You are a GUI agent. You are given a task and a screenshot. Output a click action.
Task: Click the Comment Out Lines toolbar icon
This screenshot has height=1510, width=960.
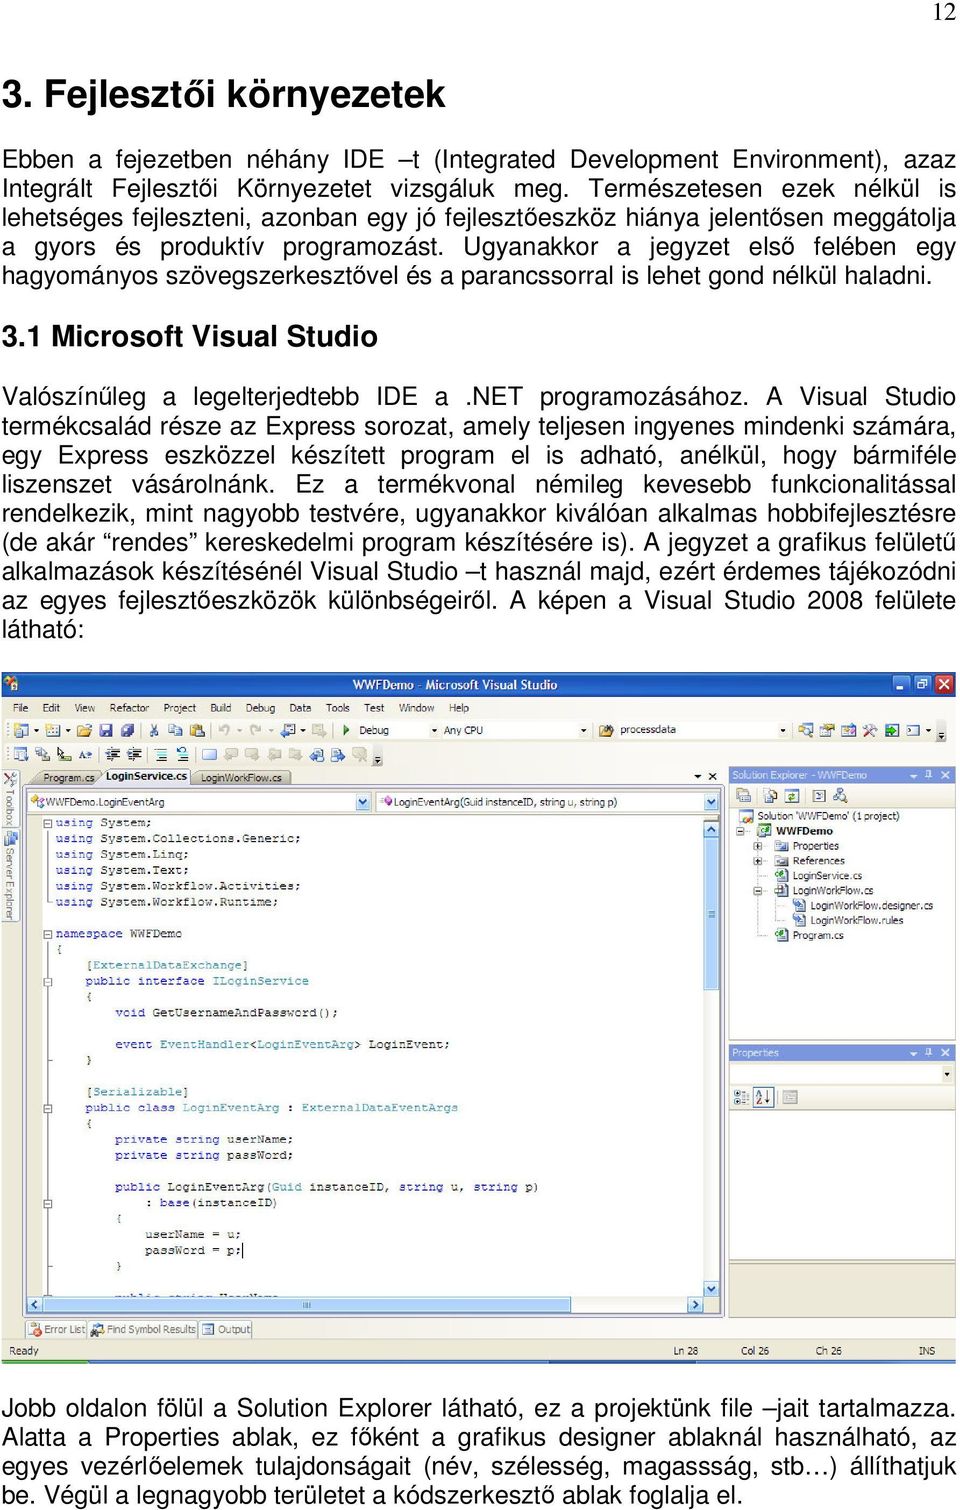(x=161, y=754)
